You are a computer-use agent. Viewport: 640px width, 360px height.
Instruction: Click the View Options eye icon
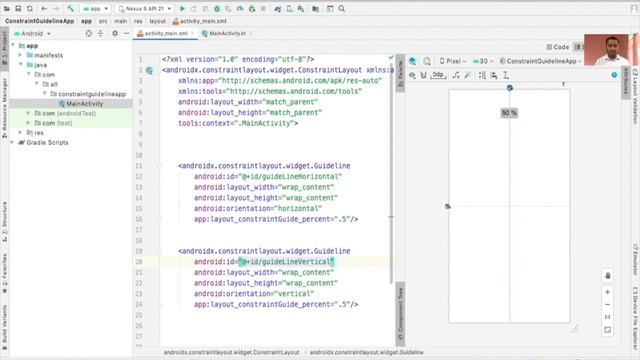coord(412,76)
